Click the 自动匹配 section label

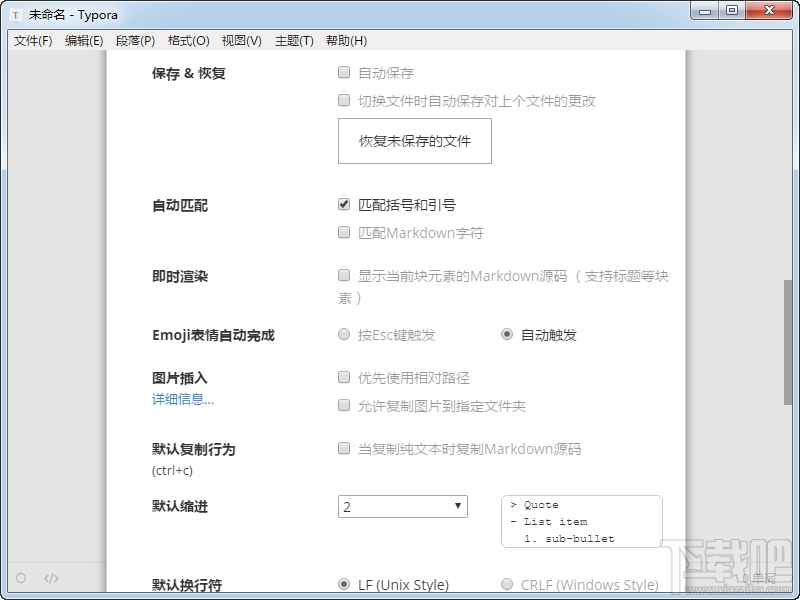[x=180, y=206]
